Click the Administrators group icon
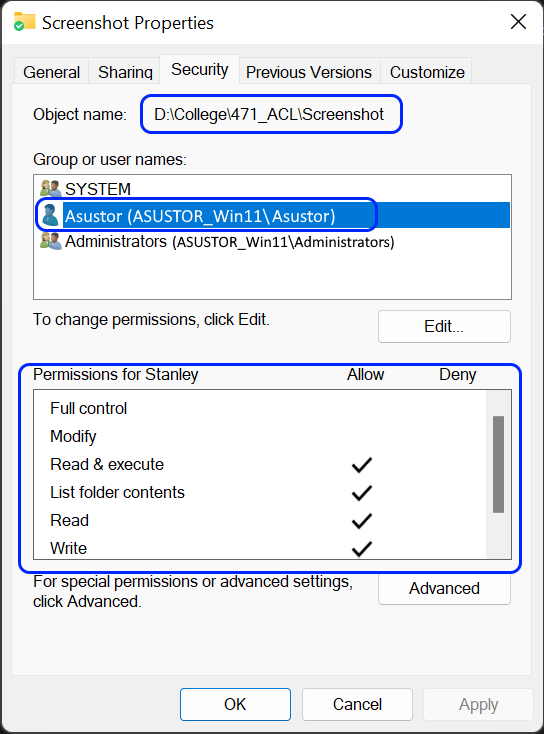 51,242
